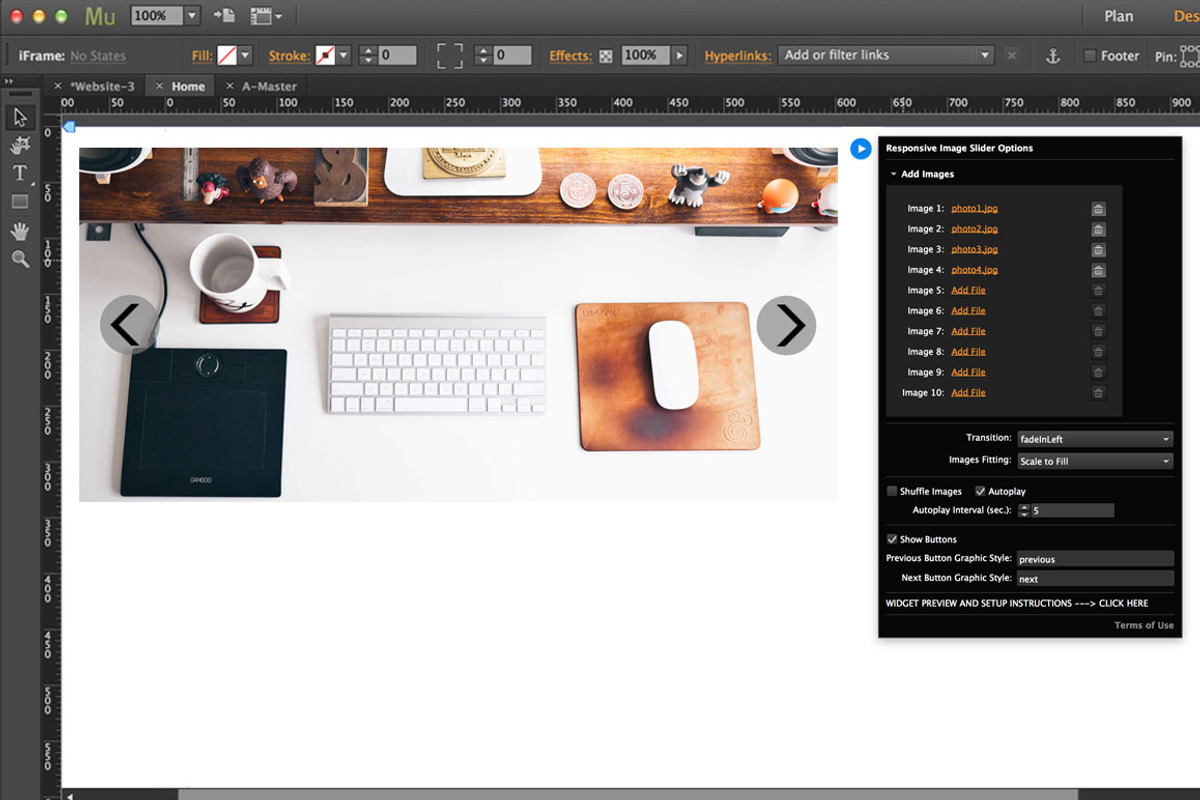Toggle the Footer checkbox

(x=1090, y=56)
